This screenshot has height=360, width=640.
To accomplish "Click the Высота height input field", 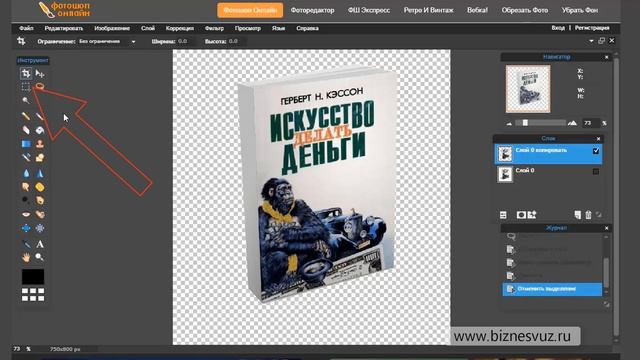I will tap(236, 42).
